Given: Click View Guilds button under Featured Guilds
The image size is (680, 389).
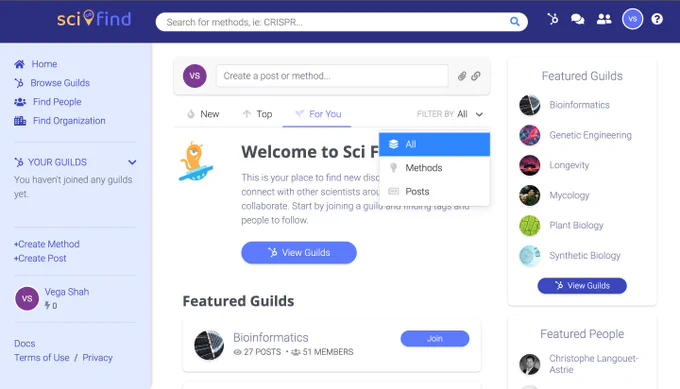Looking at the screenshot, I should pyautogui.click(x=582, y=286).
